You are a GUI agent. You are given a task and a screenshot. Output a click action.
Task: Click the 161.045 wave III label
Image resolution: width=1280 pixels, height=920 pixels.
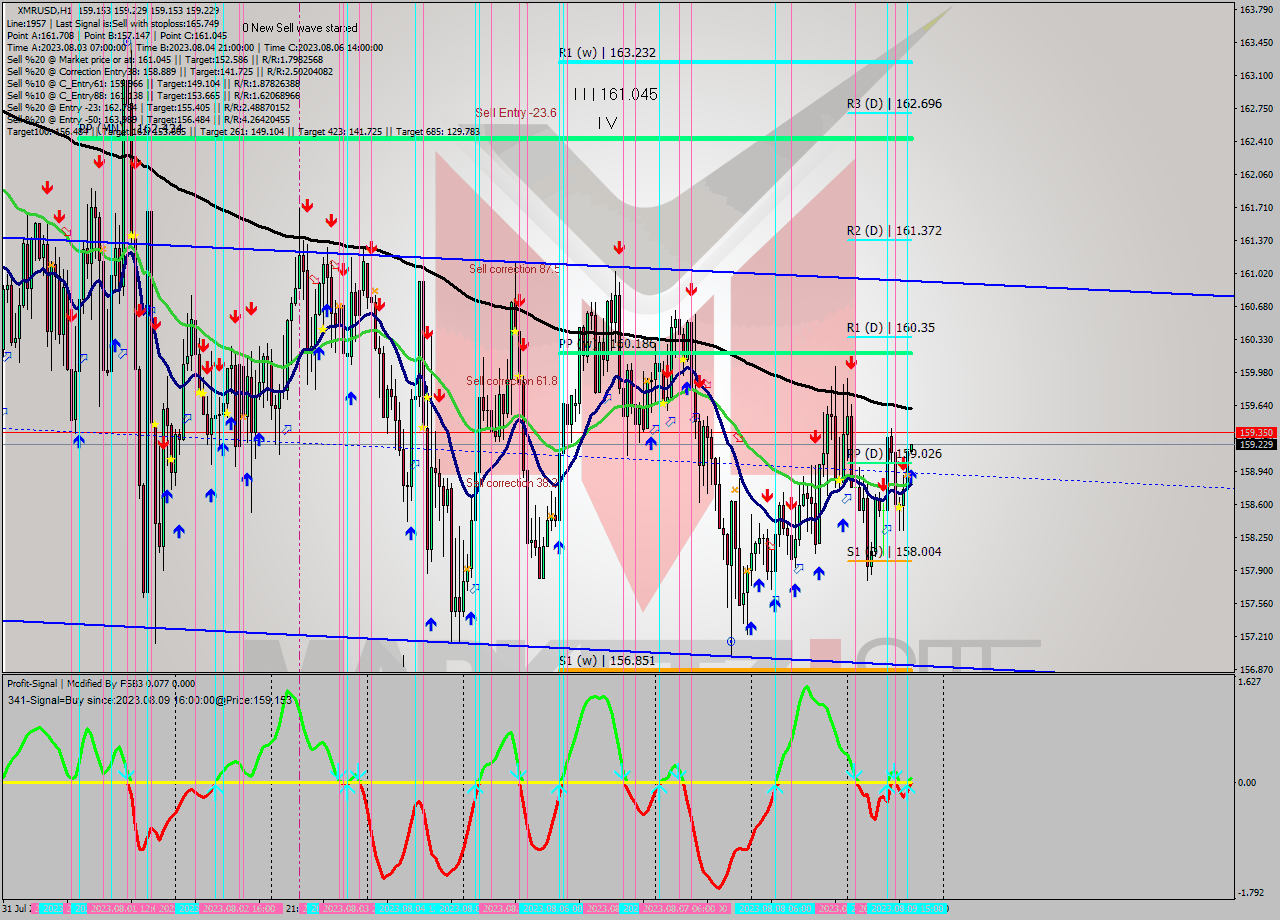(x=615, y=94)
